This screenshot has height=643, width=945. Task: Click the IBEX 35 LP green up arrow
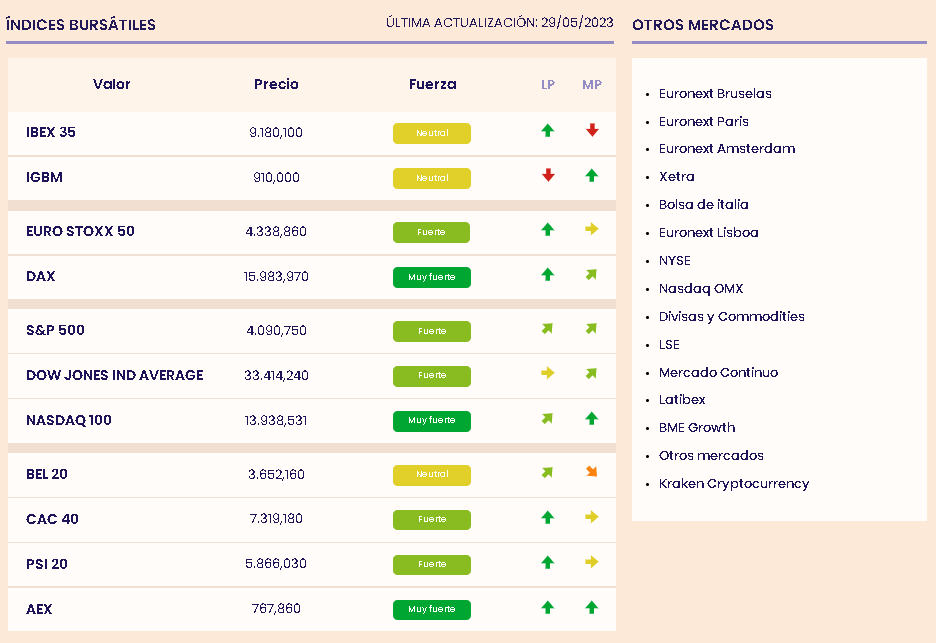click(547, 130)
